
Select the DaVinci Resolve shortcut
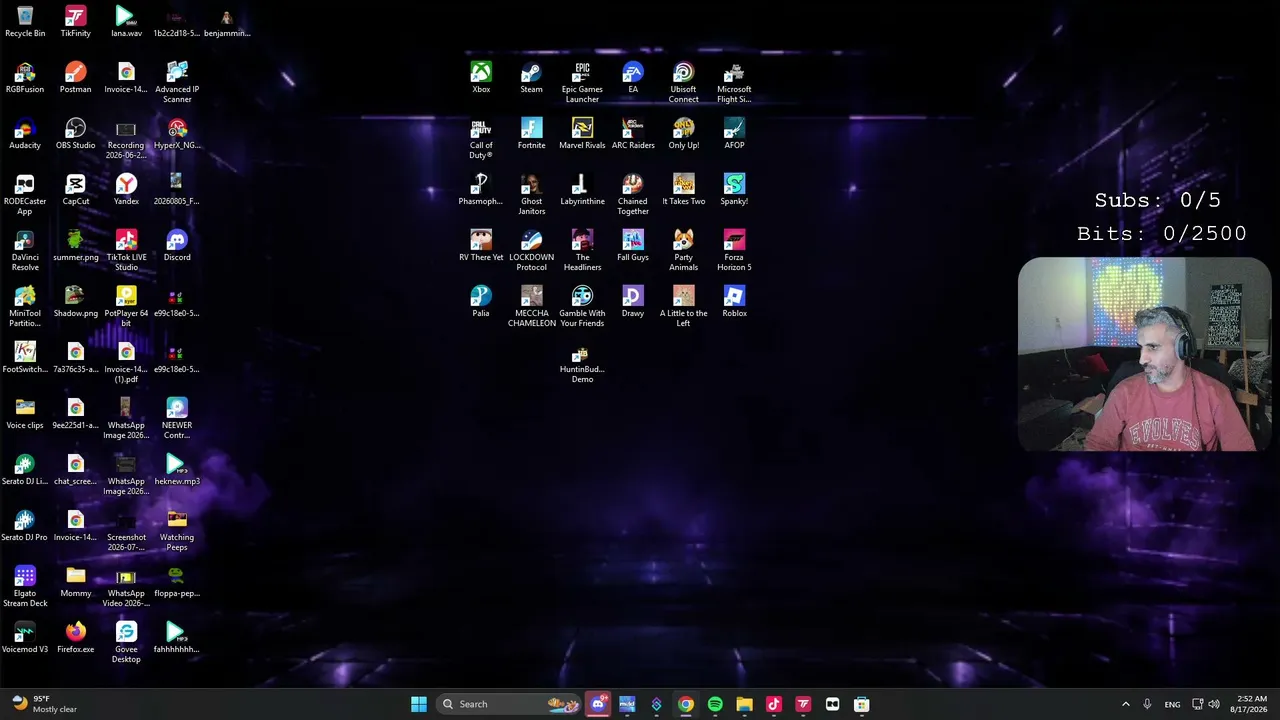click(25, 250)
